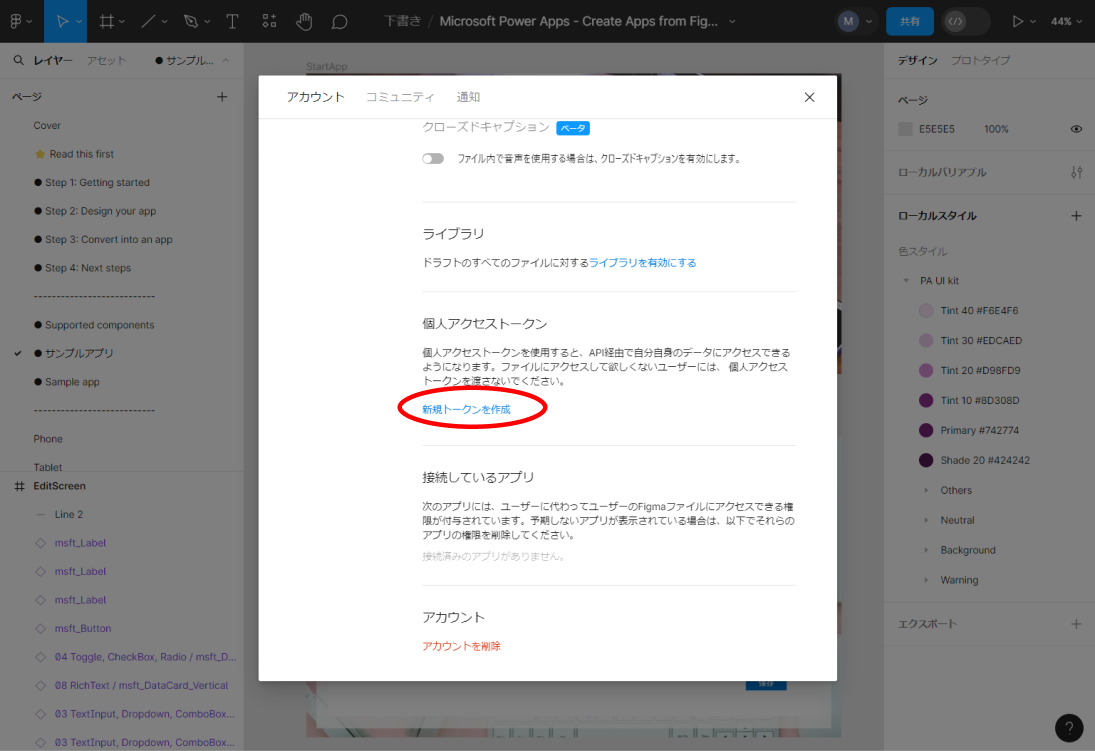Select the Hand tool
The height and width of the screenshot is (751, 1095).
pyautogui.click(x=304, y=22)
